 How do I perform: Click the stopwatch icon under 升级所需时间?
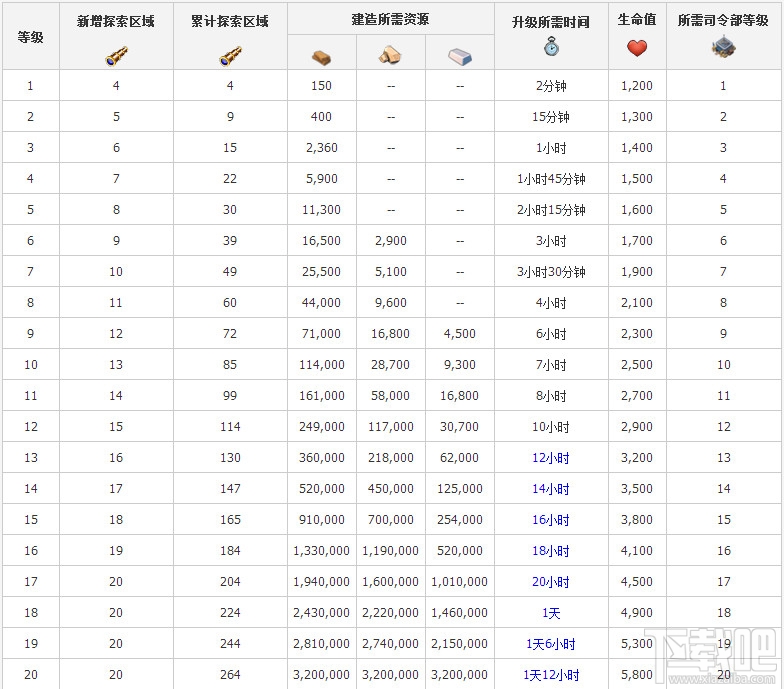(551, 46)
